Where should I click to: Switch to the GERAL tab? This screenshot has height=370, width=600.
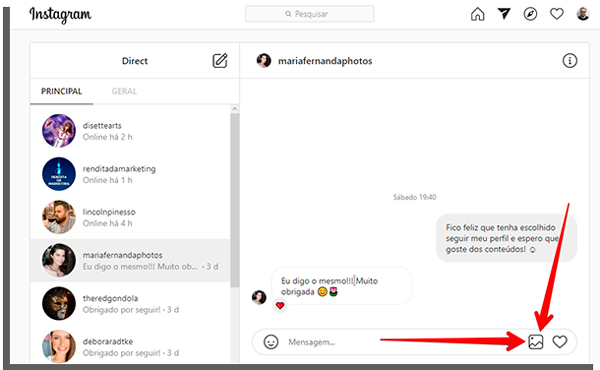tap(124, 91)
